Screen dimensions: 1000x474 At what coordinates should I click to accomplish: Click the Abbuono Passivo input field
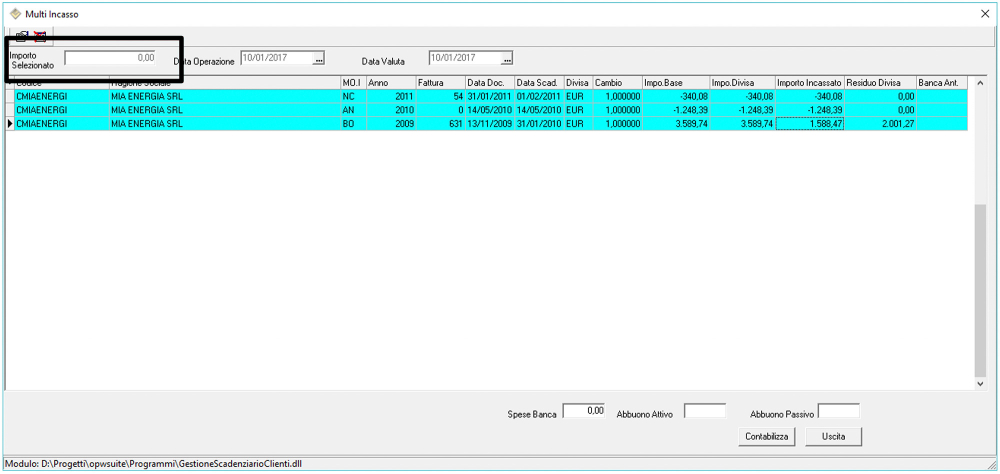click(838, 411)
